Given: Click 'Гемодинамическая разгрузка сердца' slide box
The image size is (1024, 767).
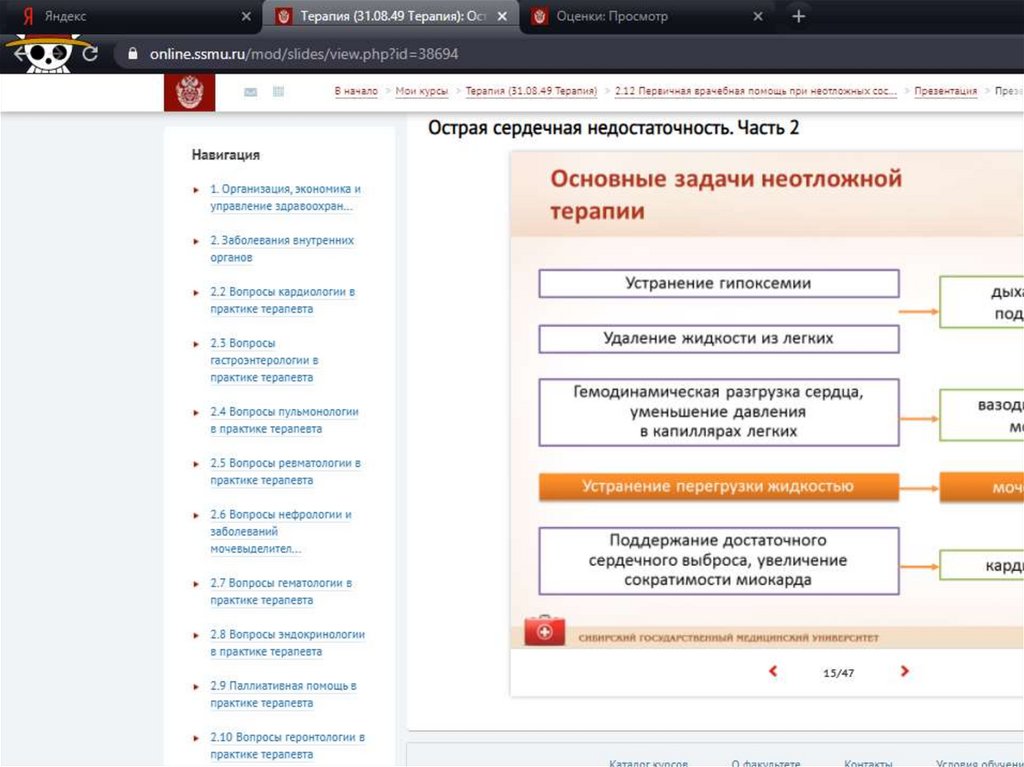Looking at the screenshot, I should coord(718,412).
